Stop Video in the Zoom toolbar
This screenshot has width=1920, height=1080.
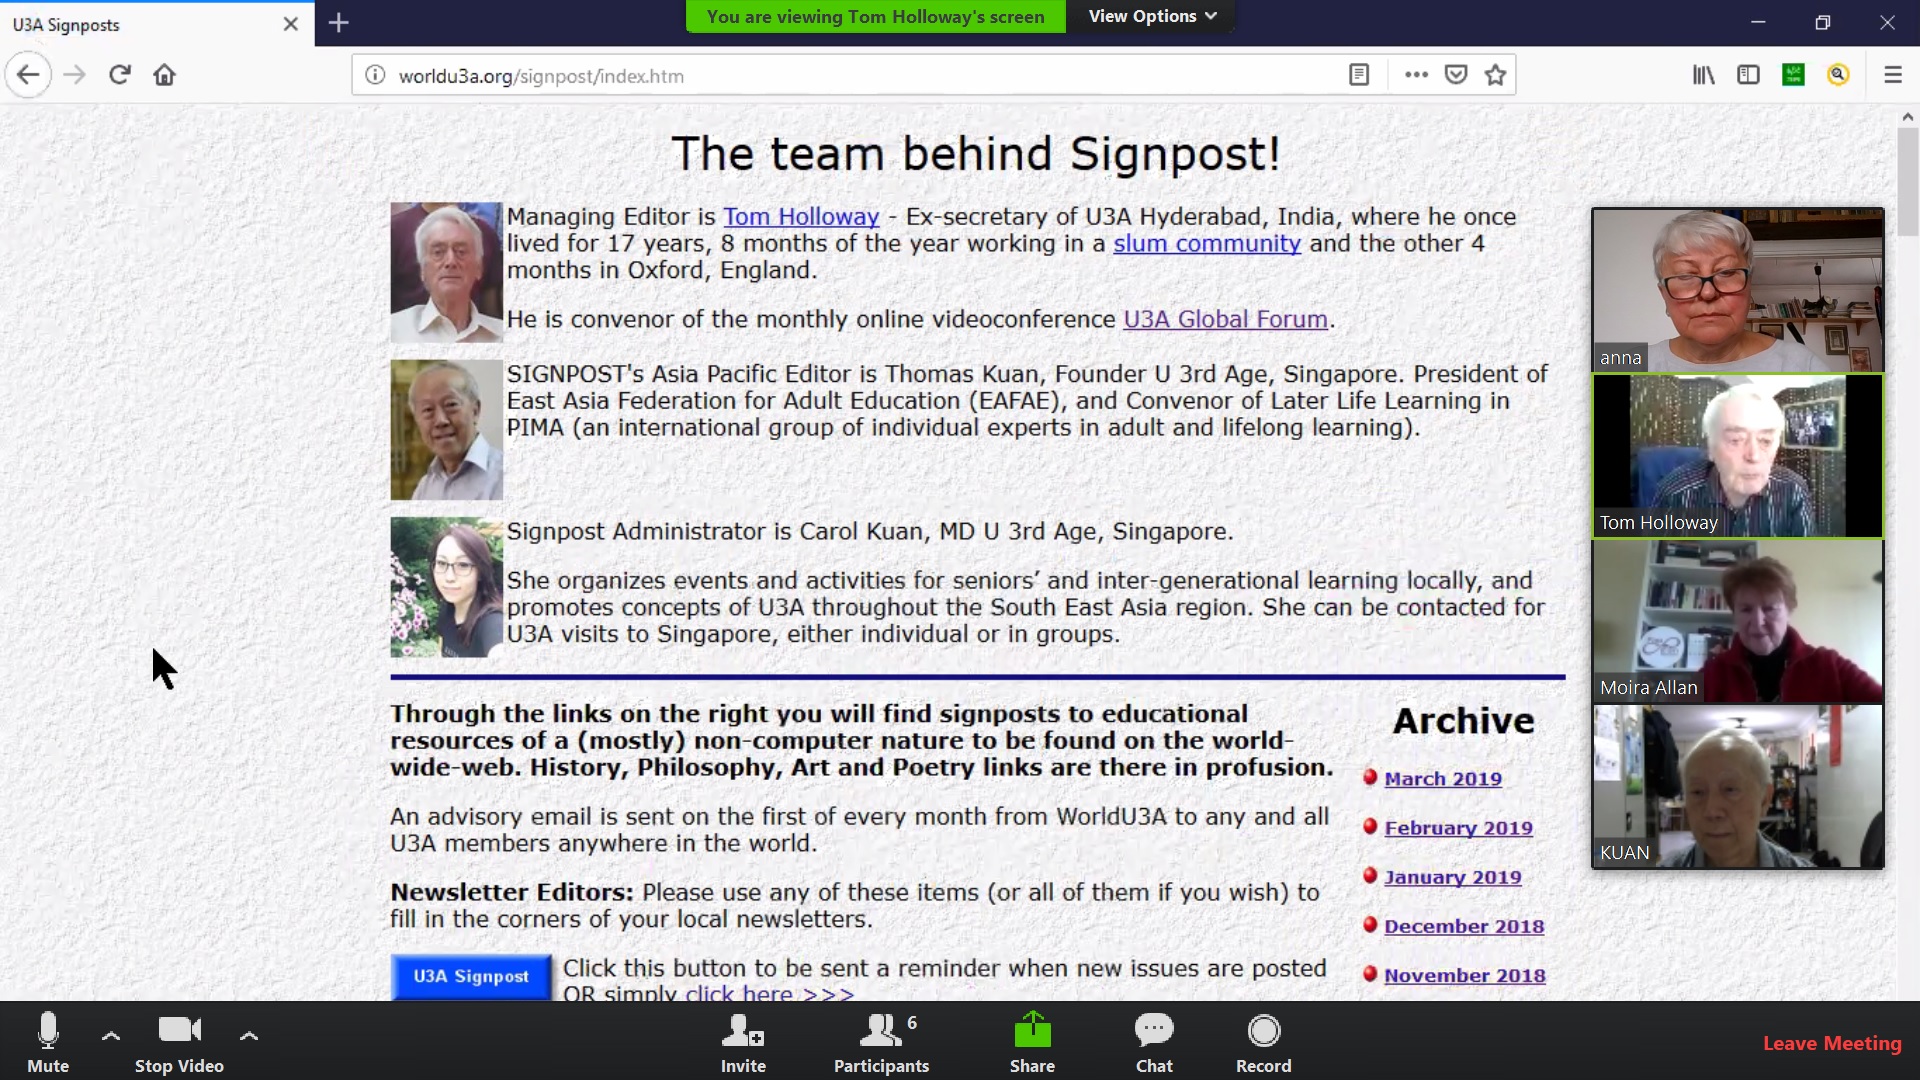click(180, 1042)
